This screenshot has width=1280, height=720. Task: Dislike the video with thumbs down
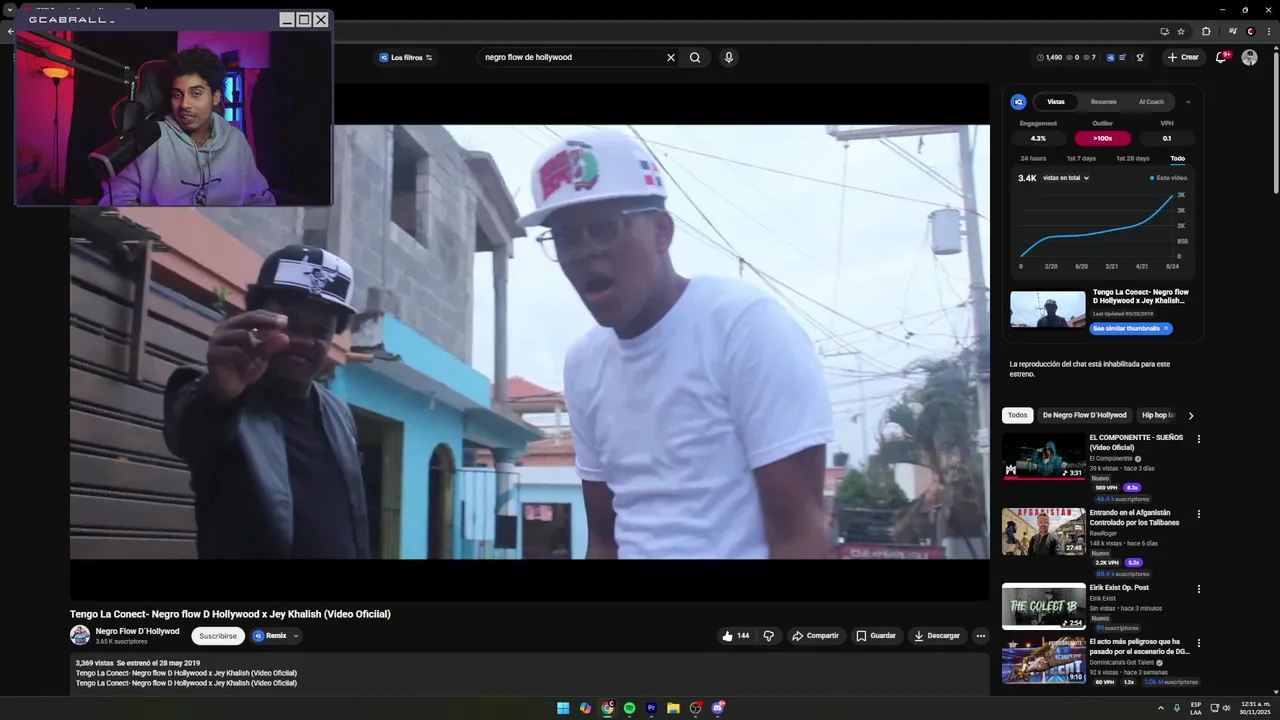click(x=768, y=636)
